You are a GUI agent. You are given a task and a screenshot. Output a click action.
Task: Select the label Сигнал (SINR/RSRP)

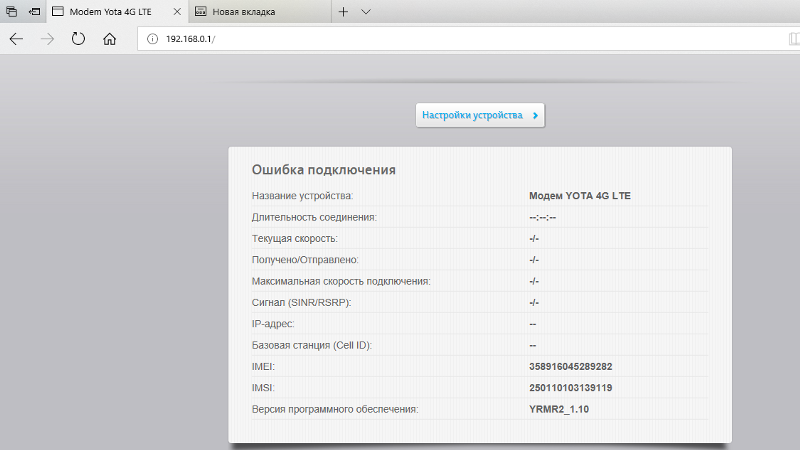click(x=301, y=303)
